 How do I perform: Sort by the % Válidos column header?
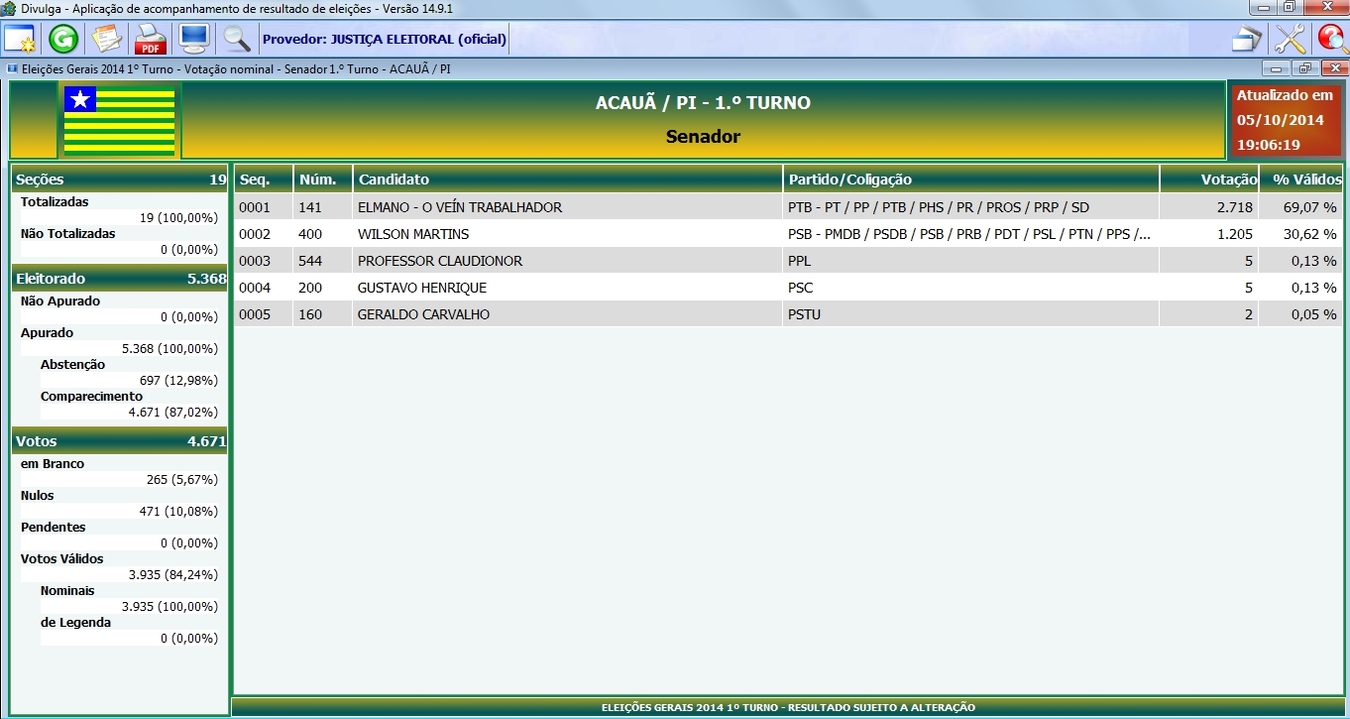[x=1302, y=179]
